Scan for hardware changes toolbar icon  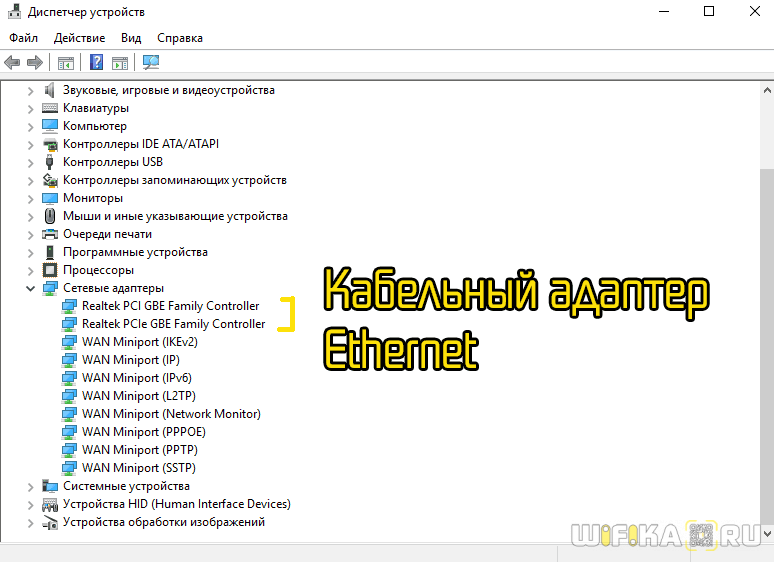[151, 62]
